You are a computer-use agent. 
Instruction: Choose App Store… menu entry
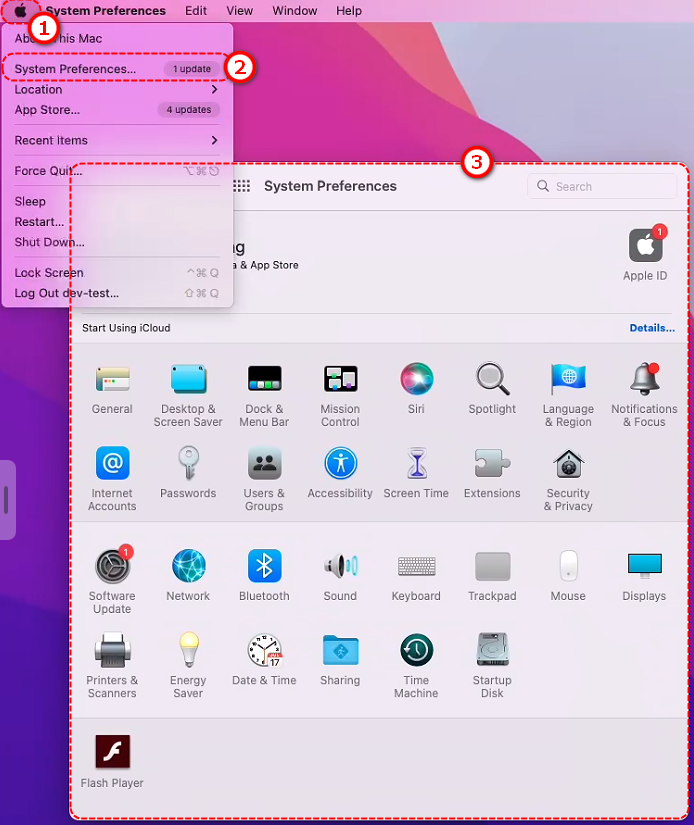coord(117,110)
